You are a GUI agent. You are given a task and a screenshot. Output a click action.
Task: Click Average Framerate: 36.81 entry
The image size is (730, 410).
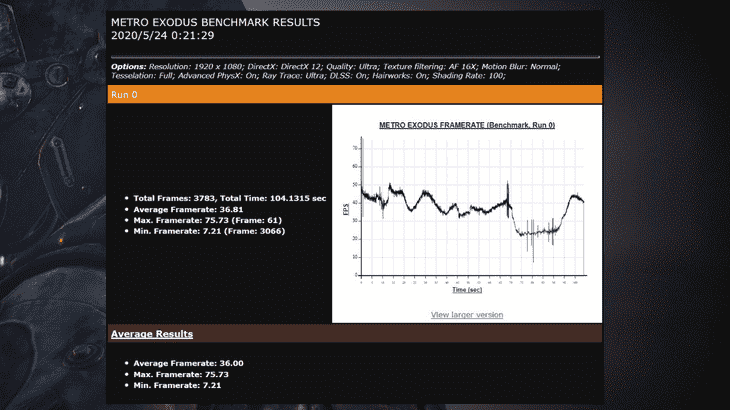188,209
